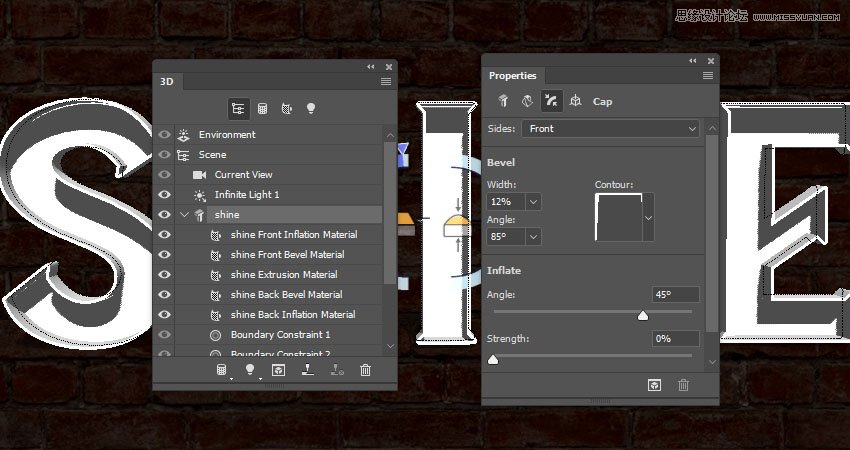Viewport: 850px width, 450px height.
Task: Select the Current View row
Action: pyautogui.click(x=279, y=175)
